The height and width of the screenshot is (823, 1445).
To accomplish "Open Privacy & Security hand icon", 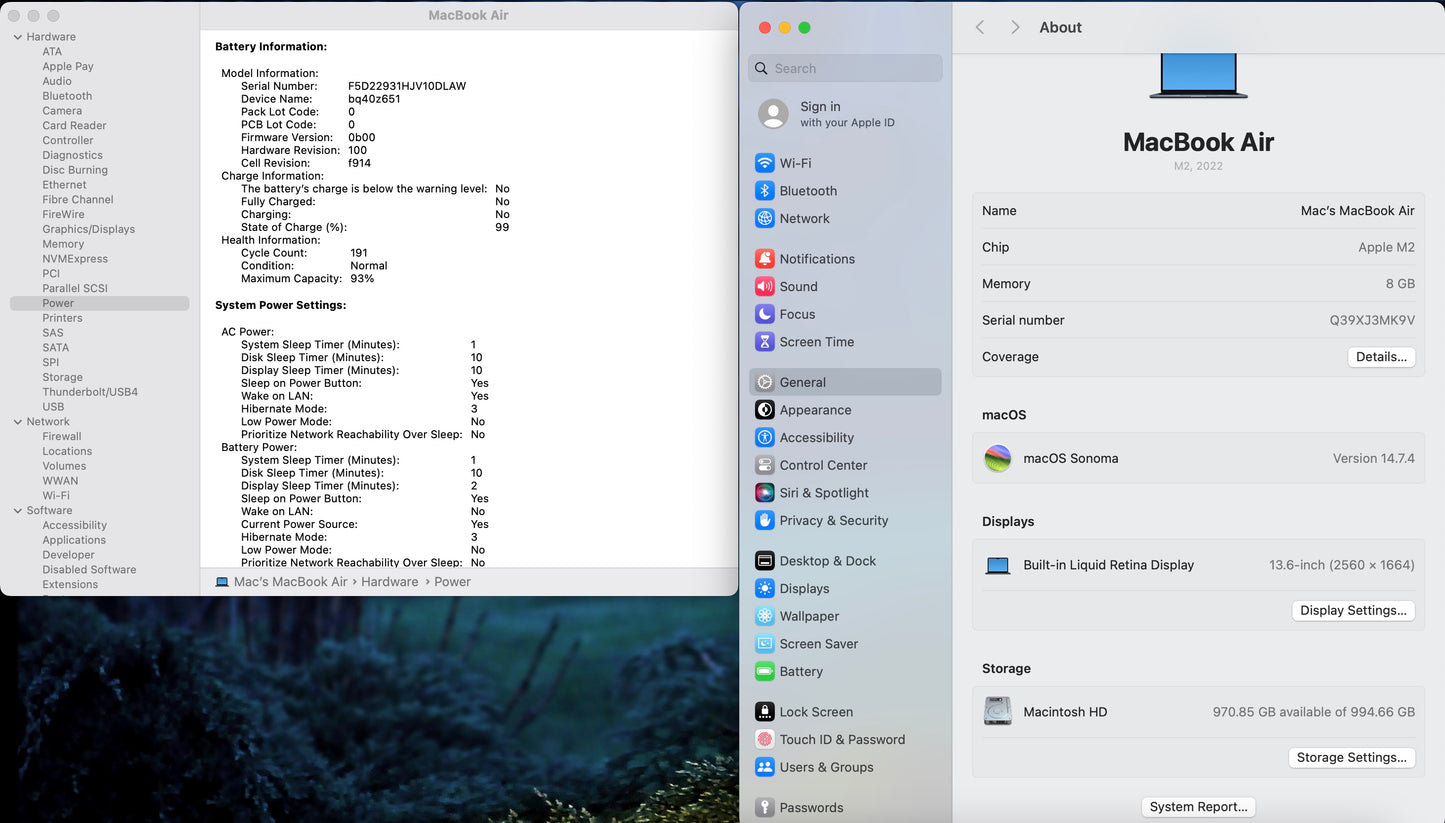I will pyautogui.click(x=765, y=520).
